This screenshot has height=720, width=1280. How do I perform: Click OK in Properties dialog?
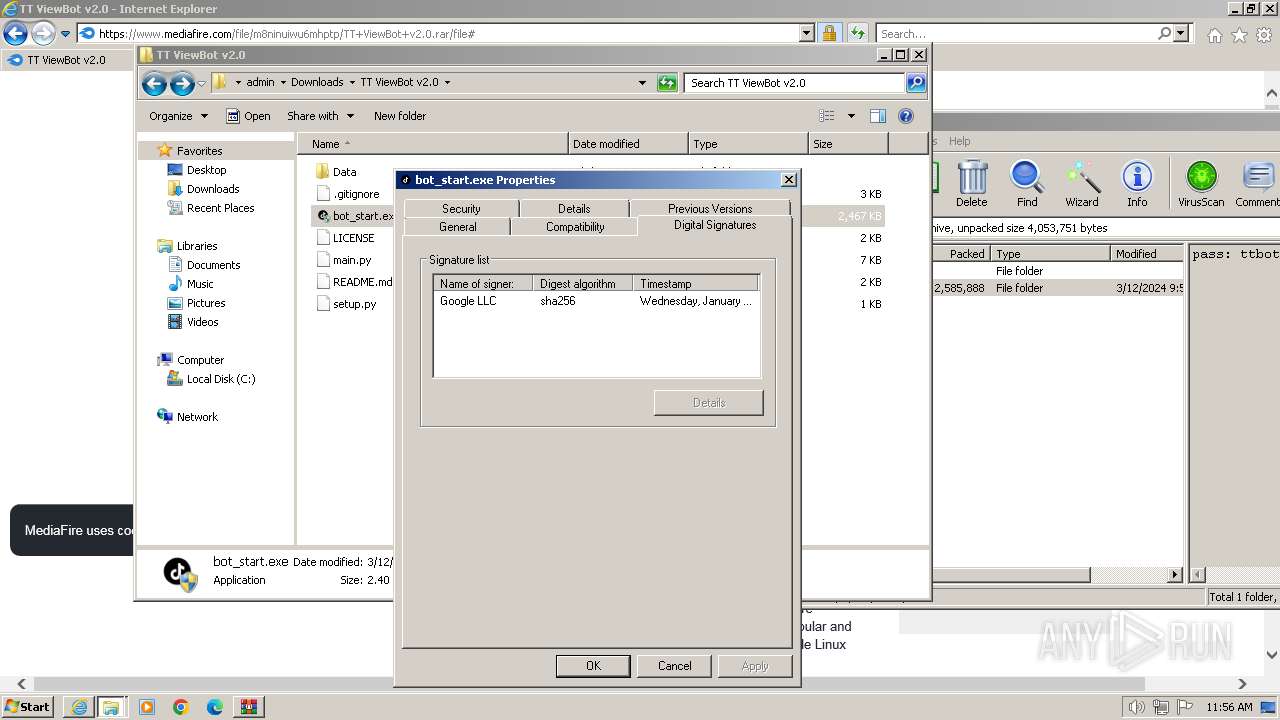coord(593,666)
